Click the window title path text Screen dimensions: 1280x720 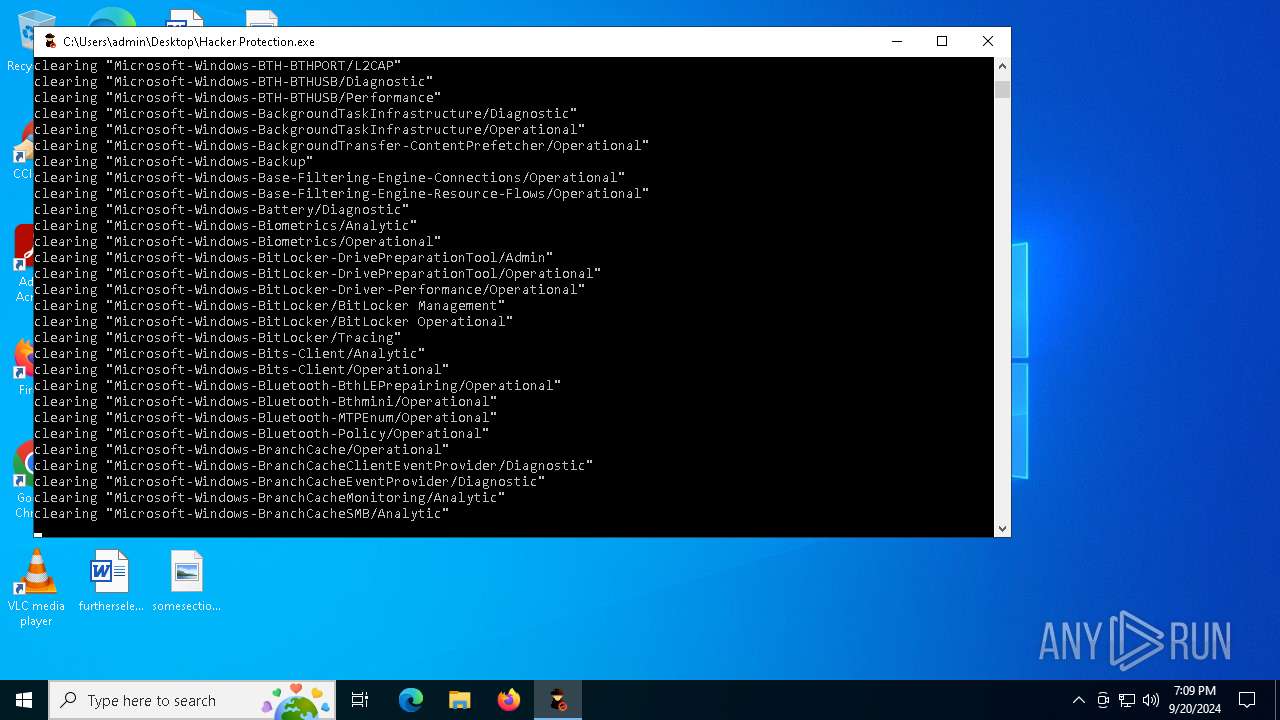(x=189, y=42)
